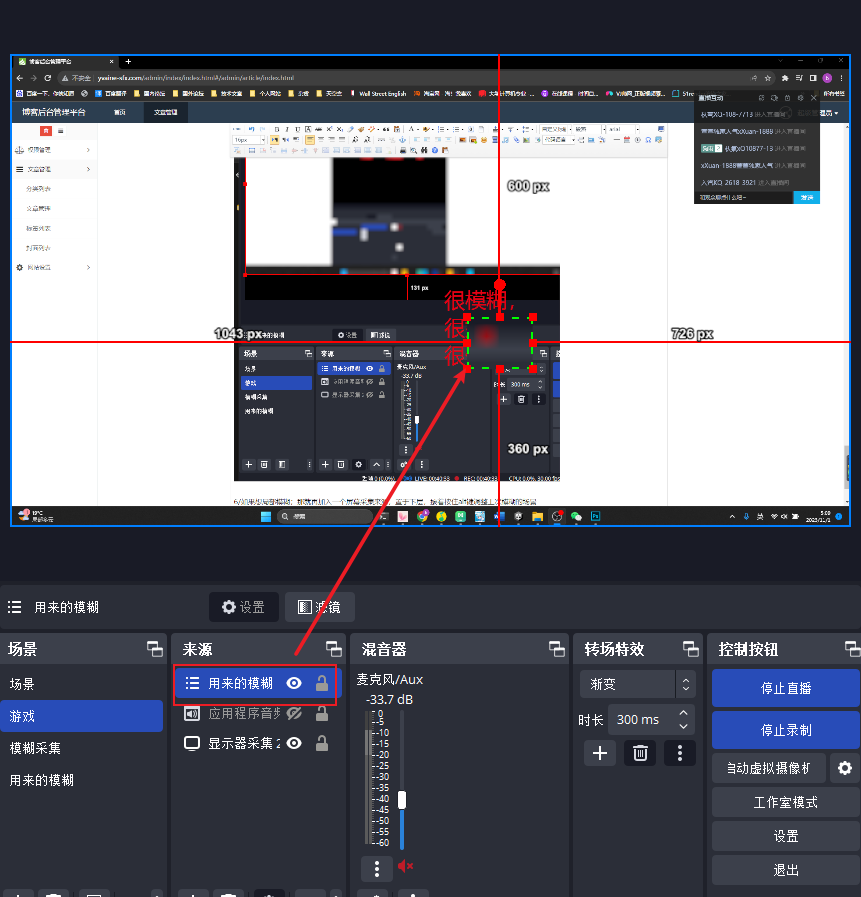Click the trash icon to remove the transition
The height and width of the screenshot is (897, 861).
(x=641, y=753)
